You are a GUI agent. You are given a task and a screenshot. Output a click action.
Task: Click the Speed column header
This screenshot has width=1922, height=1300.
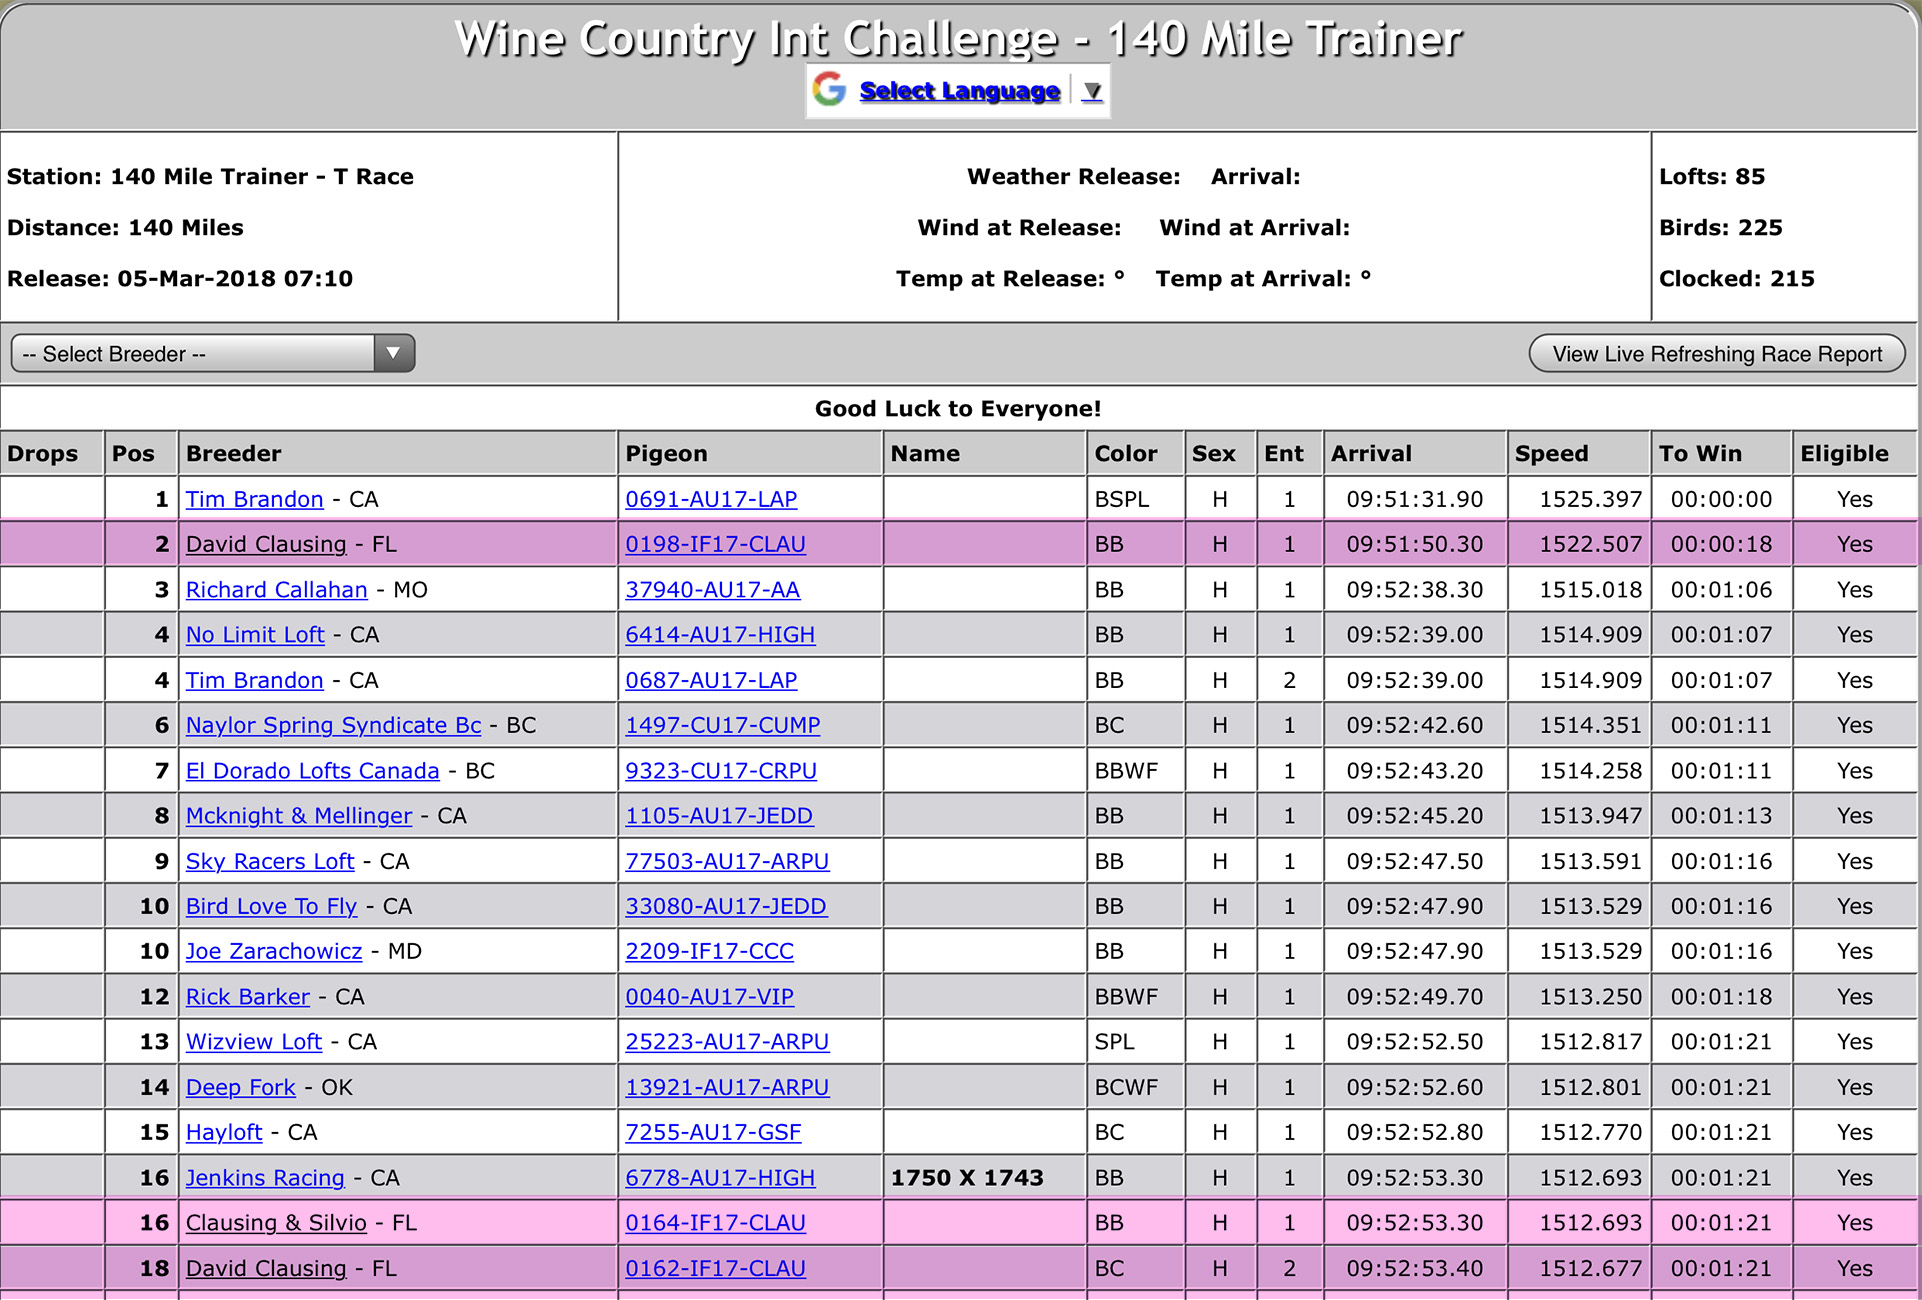[1551, 454]
